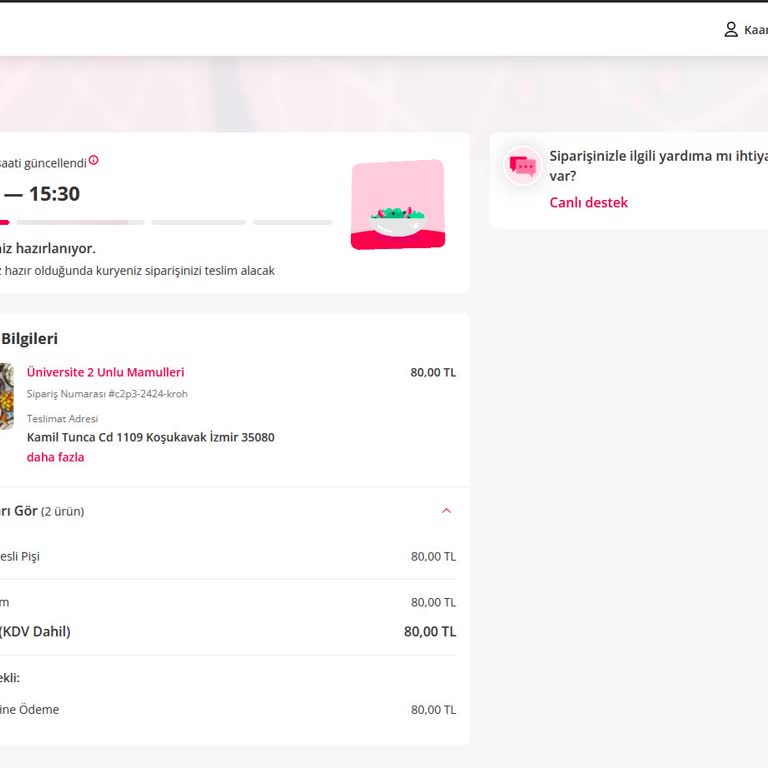Viewport: 768px width, 768px height.
Task: Click address 'Kamil Tunca Cd 1109 Koşukavak İzmir 35080'
Action: [x=150, y=437]
